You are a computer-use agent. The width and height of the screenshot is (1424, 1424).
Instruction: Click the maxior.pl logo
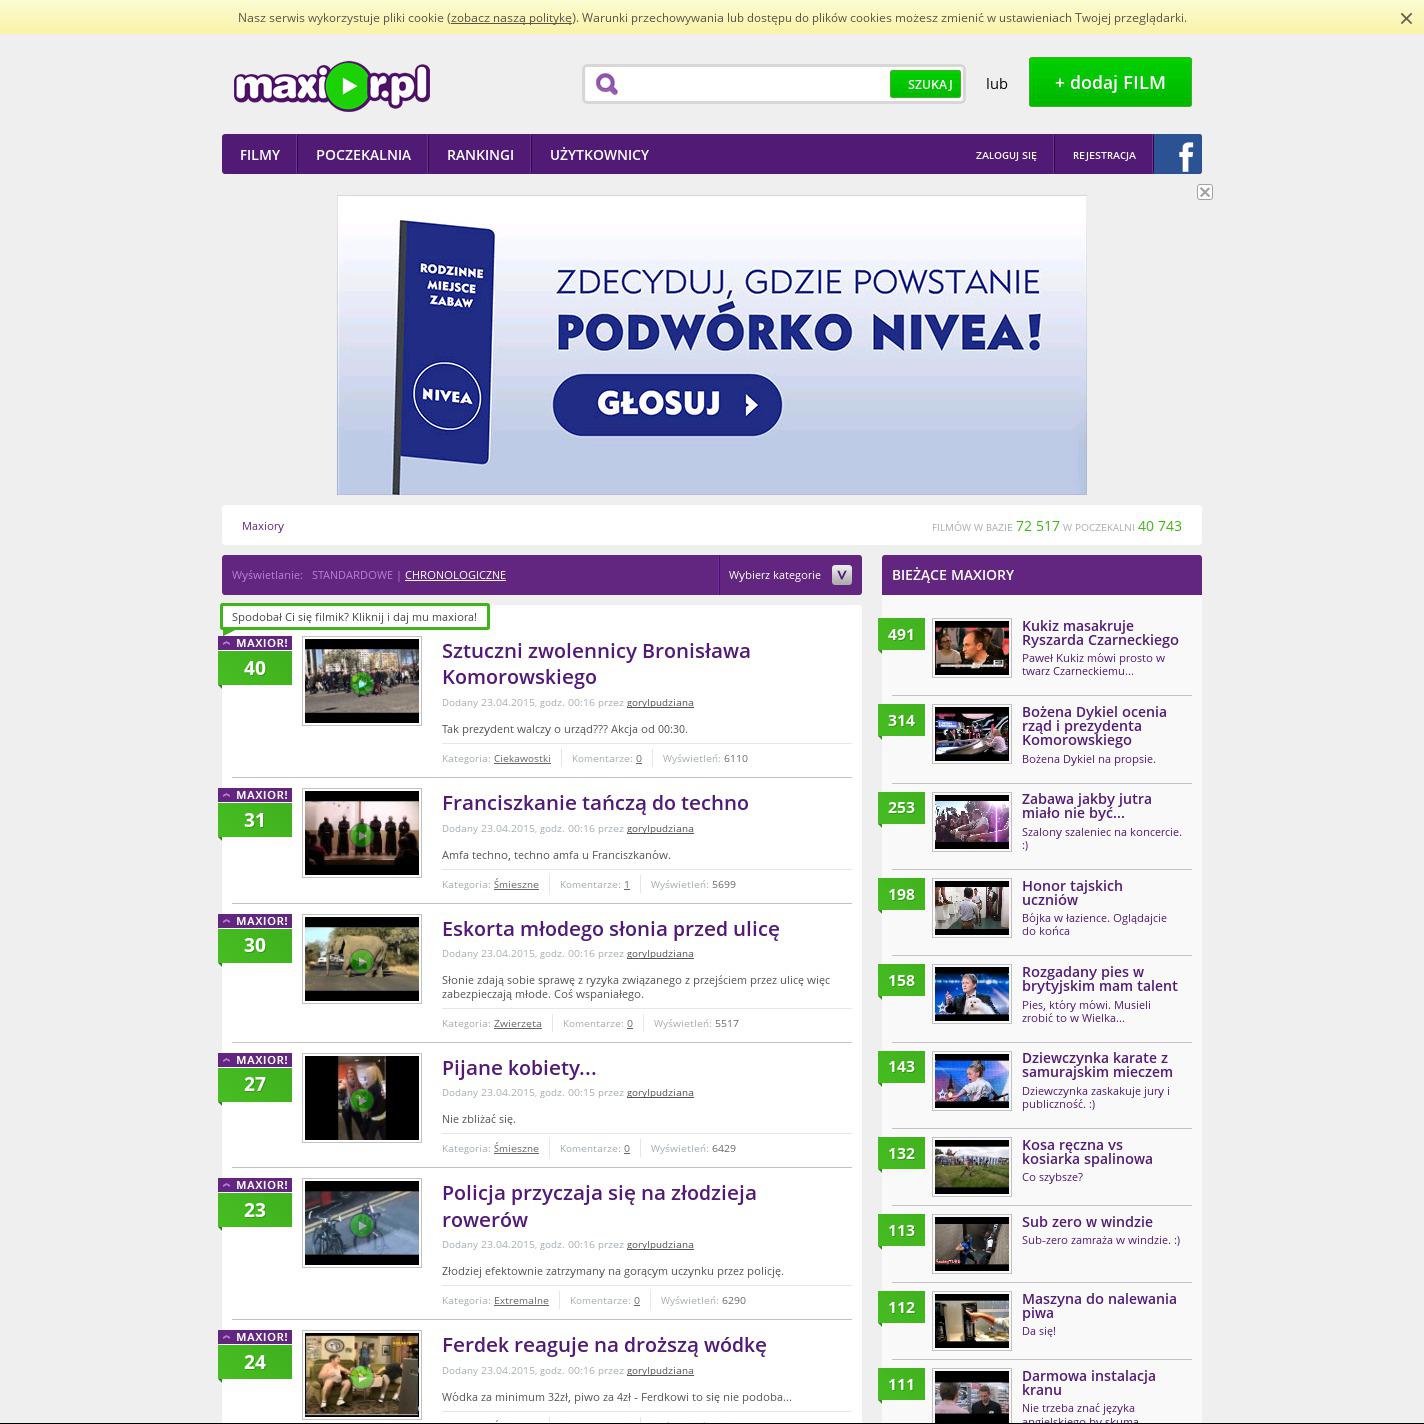[x=332, y=86]
